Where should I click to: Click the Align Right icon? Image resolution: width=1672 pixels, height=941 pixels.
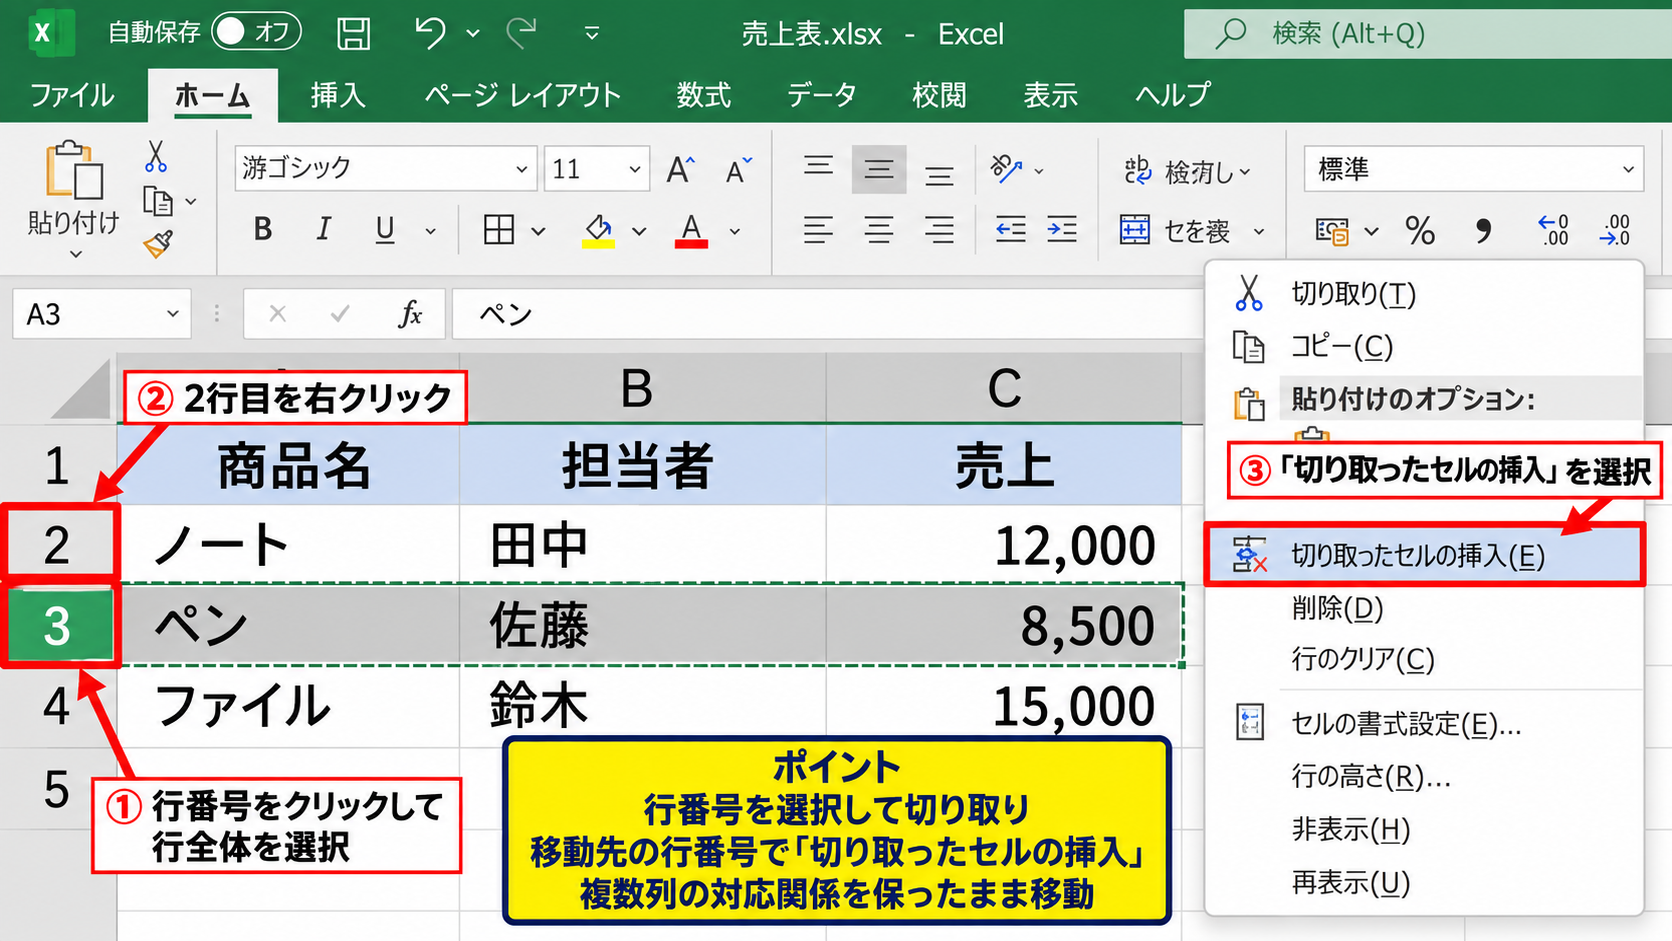[x=939, y=230]
